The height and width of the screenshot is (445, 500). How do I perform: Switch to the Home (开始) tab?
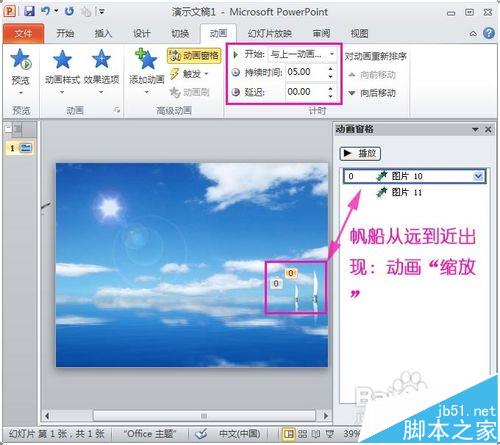coord(65,33)
